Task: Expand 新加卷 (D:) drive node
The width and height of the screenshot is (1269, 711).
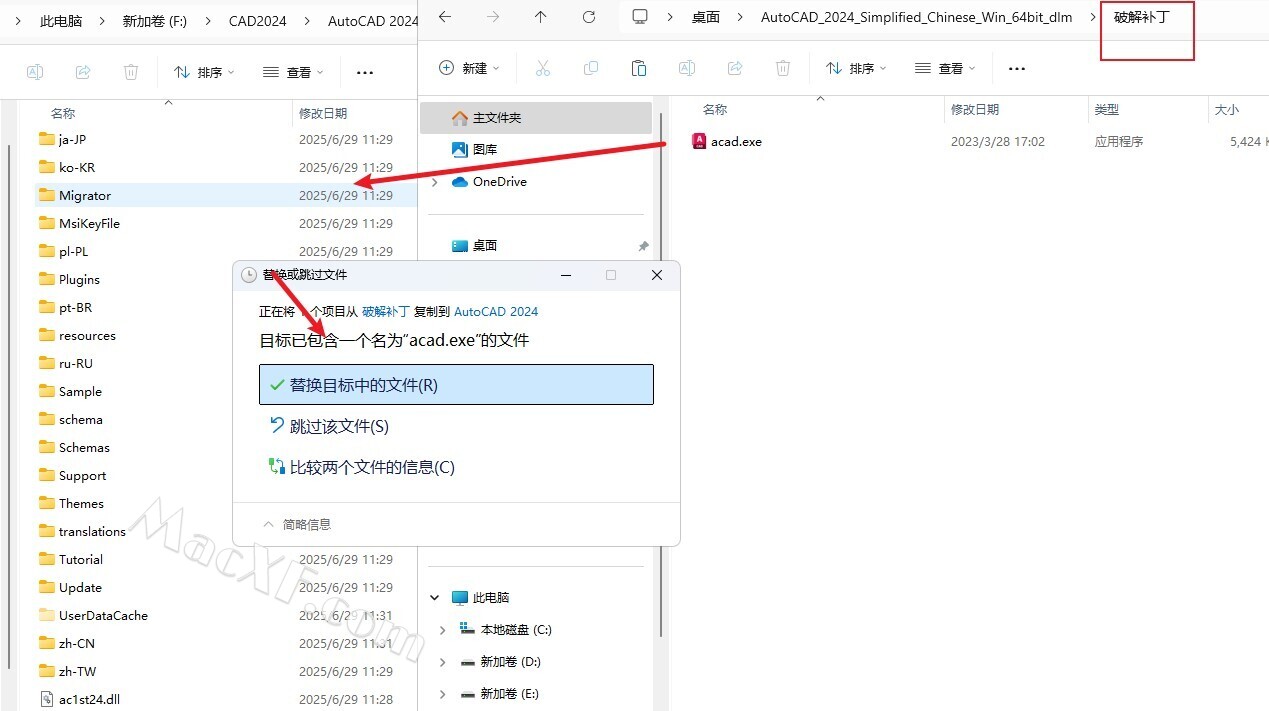Action: 444,662
